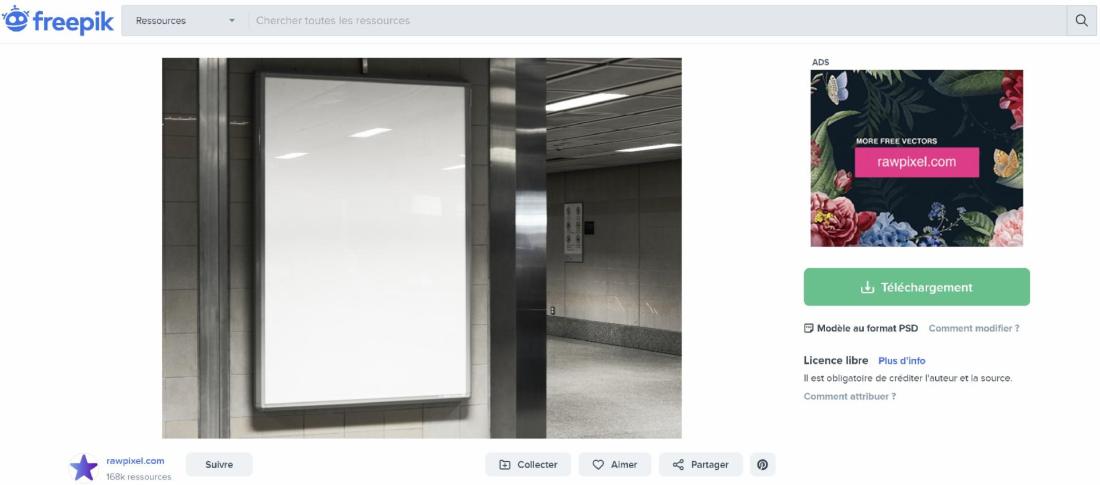Click the Pinterest share icon
The height and width of the screenshot is (485, 1100).
point(763,465)
